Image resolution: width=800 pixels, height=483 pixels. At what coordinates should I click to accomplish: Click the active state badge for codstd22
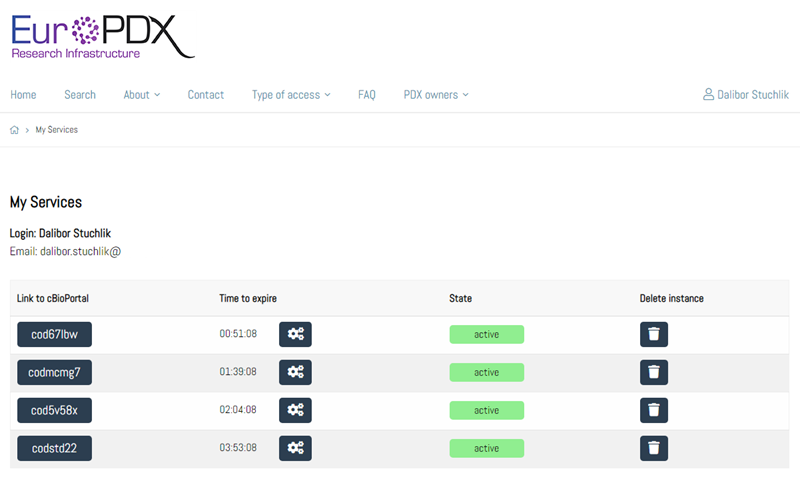click(486, 448)
